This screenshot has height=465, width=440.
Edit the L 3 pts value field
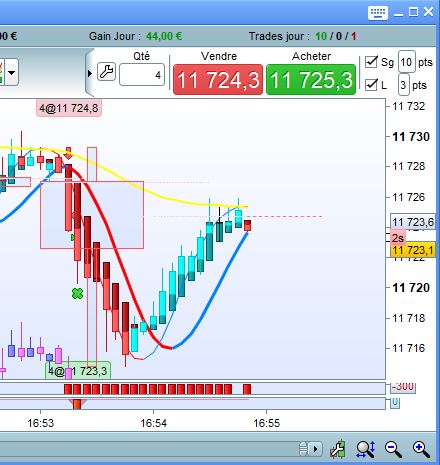coord(403,85)
